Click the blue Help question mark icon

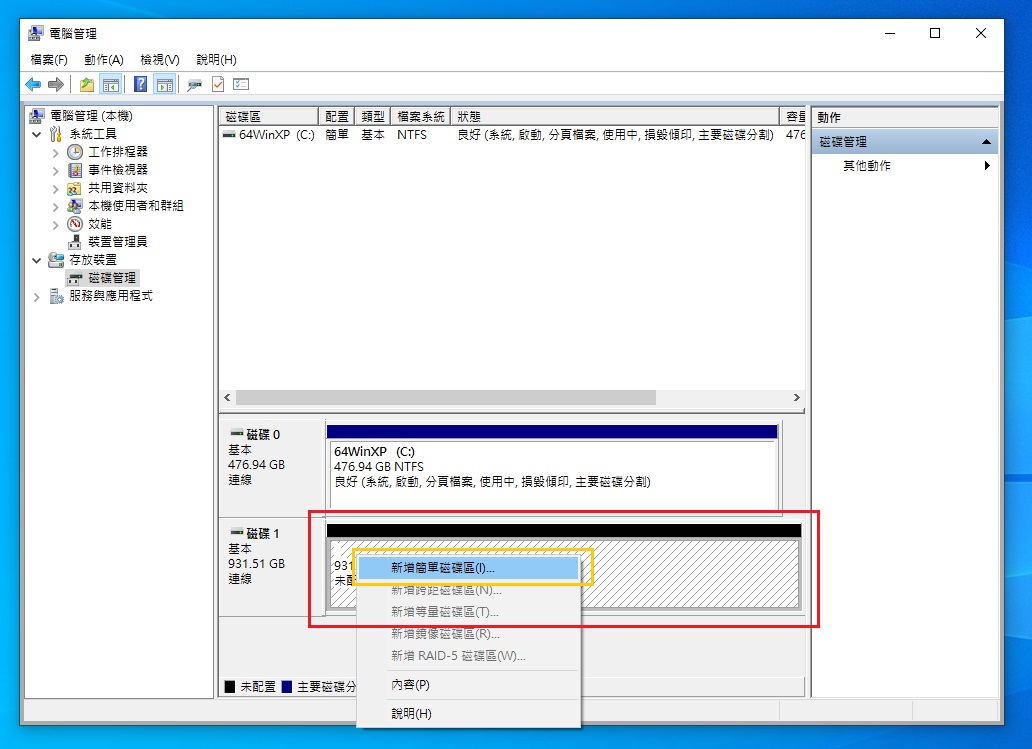click(141, 85)
